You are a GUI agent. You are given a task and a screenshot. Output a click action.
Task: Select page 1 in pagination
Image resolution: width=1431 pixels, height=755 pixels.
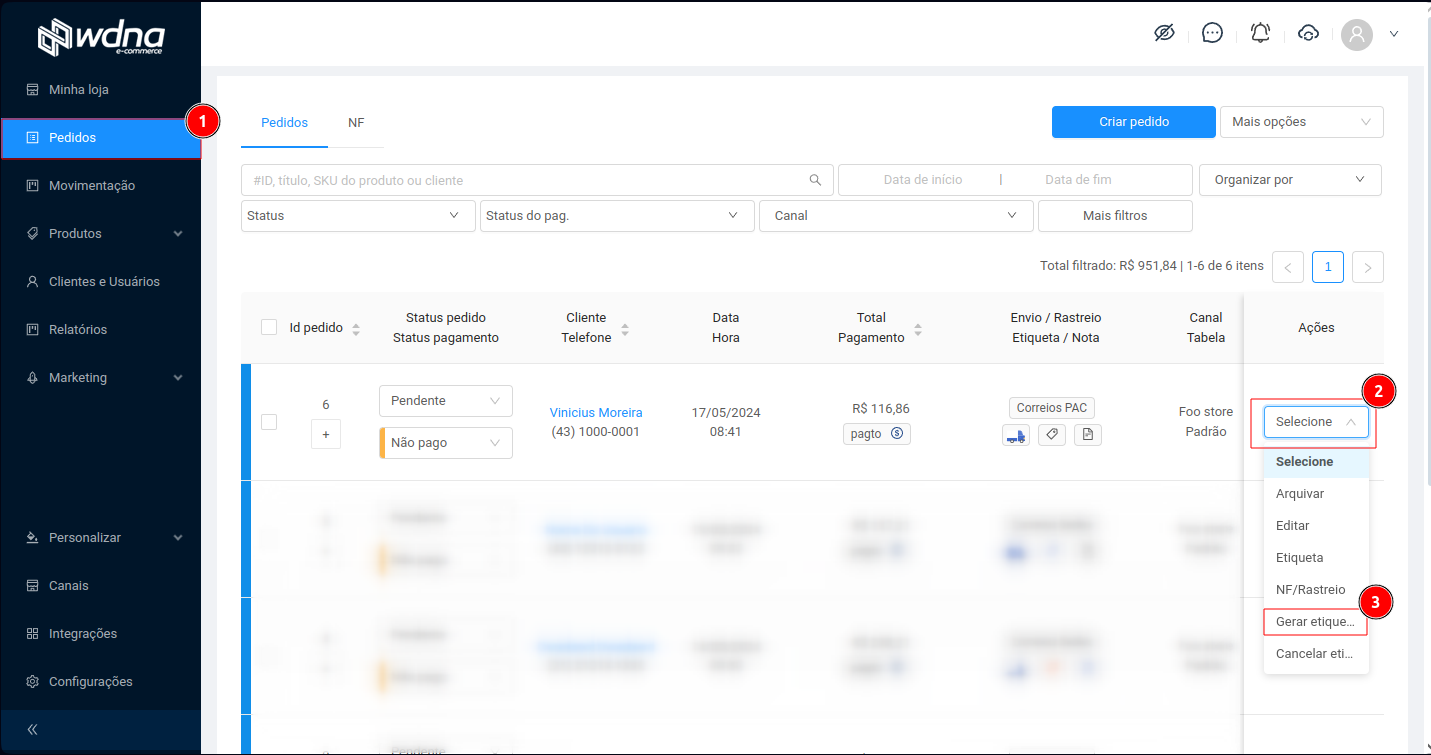[1328, 267]
